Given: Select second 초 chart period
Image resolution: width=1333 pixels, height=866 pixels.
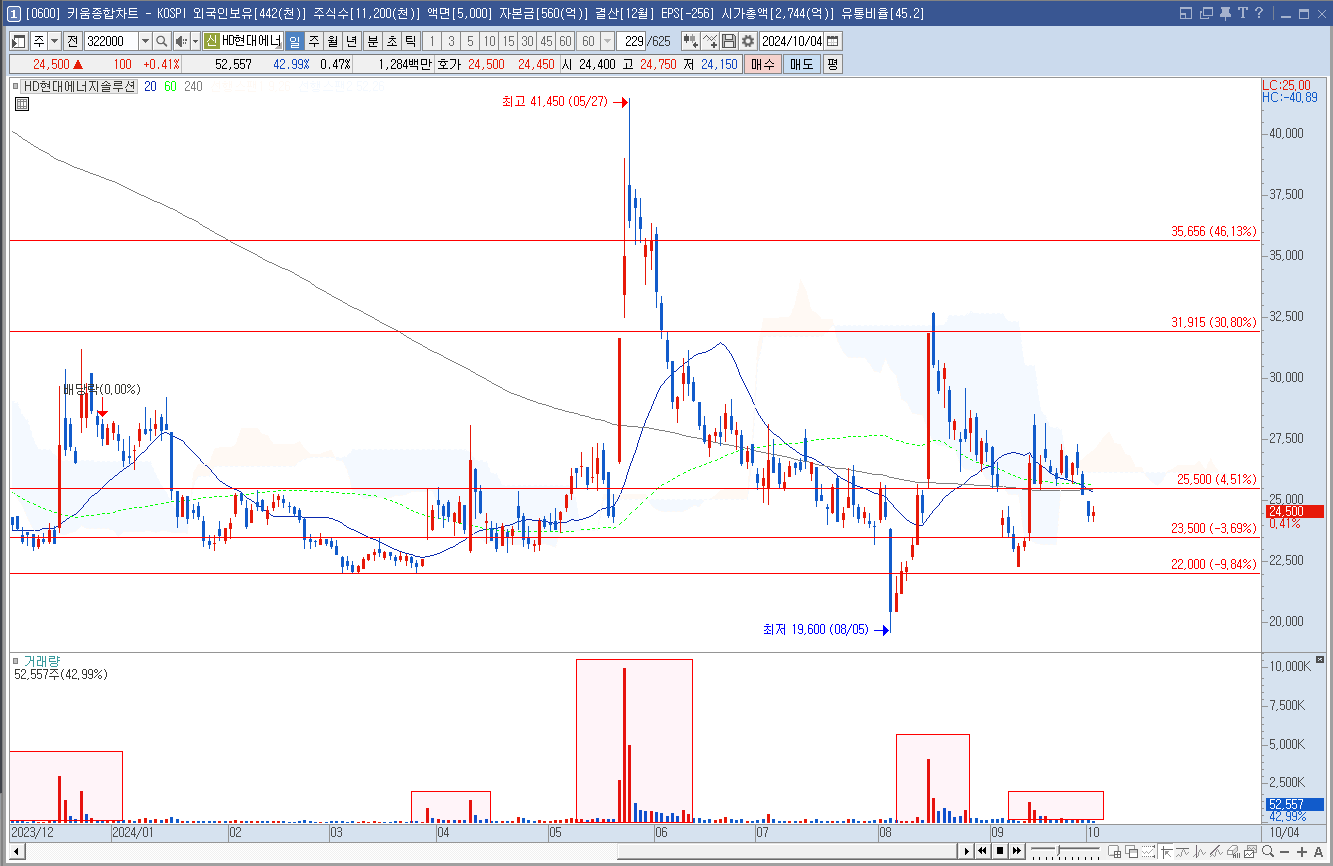Looking at the screenshot, I should [x=392, y=41].
